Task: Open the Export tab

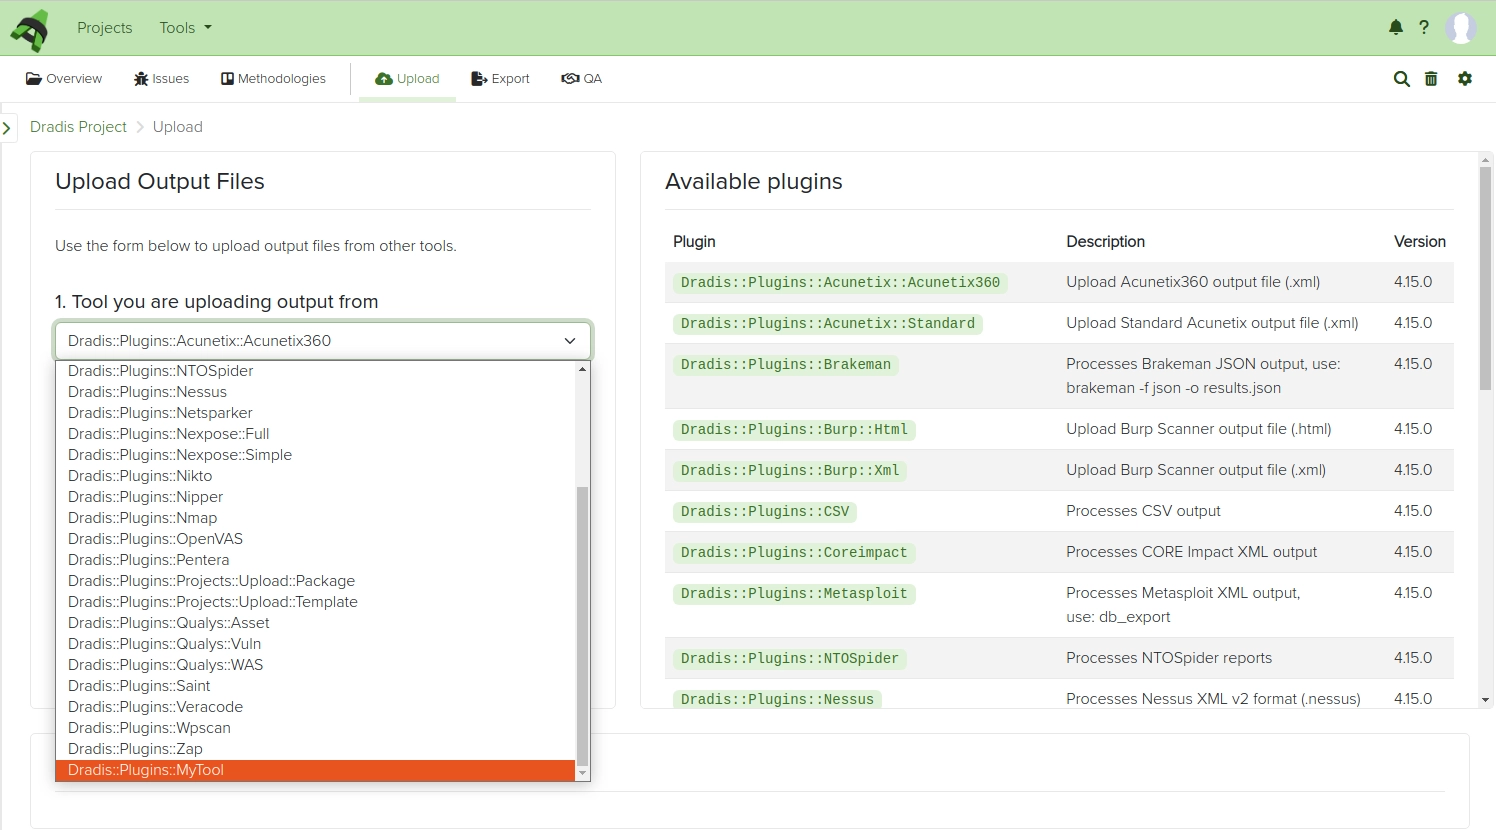Action: pos(500,79)
